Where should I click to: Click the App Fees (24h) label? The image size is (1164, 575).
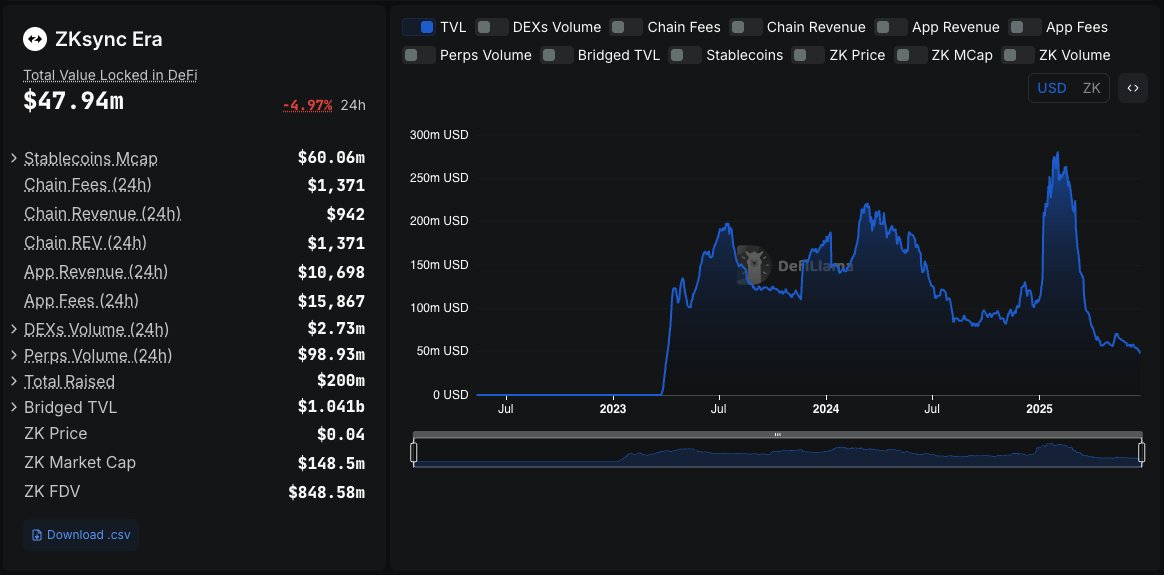(x=82, y=300)
